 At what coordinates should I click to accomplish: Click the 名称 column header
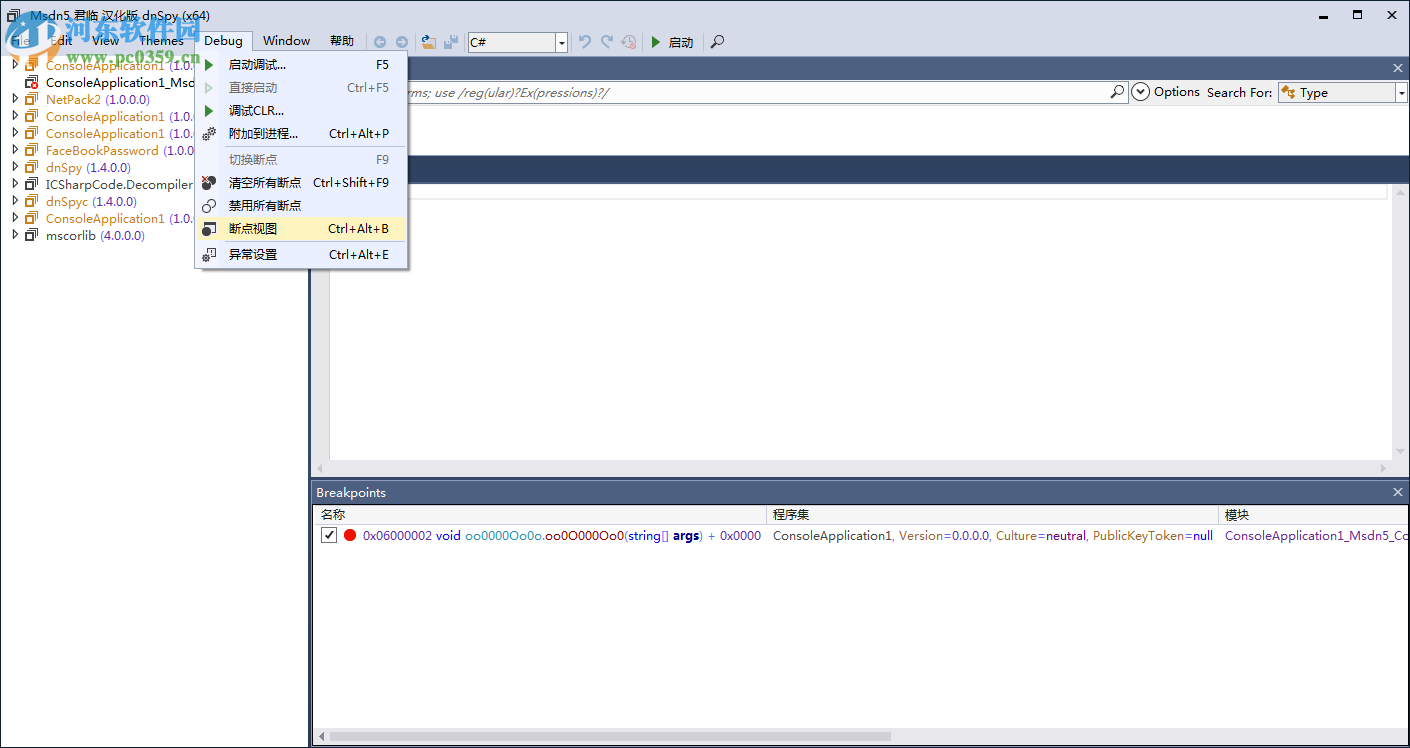pos(541,515)
